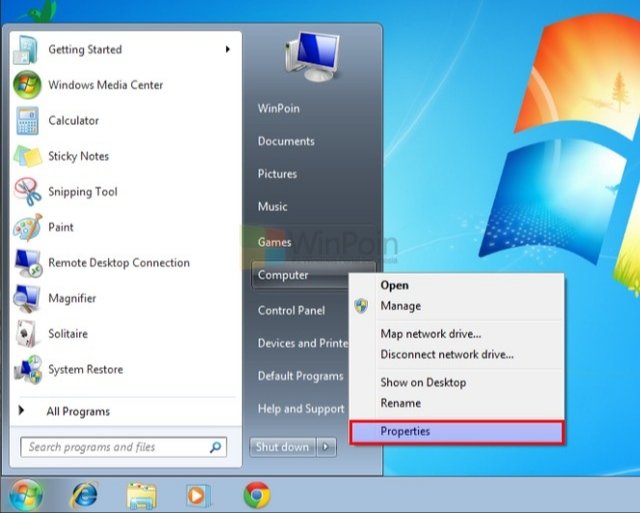This screenshot has width=640, height=513.
Task: Click the Manage shield icon
Action: [x=361, y=306]
